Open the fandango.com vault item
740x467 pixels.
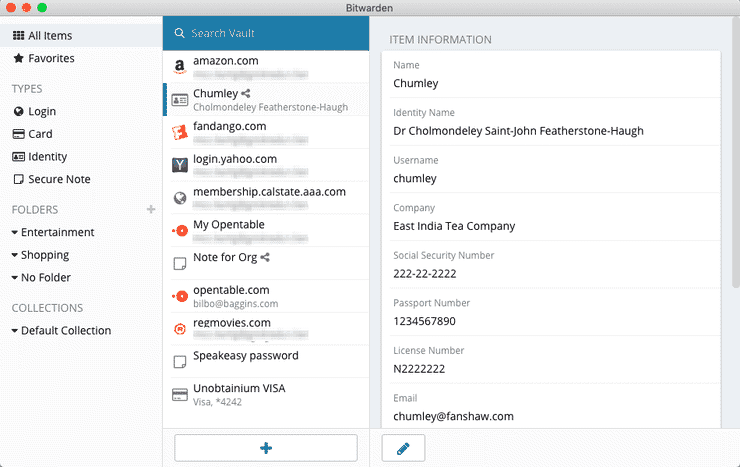point(266,133)
